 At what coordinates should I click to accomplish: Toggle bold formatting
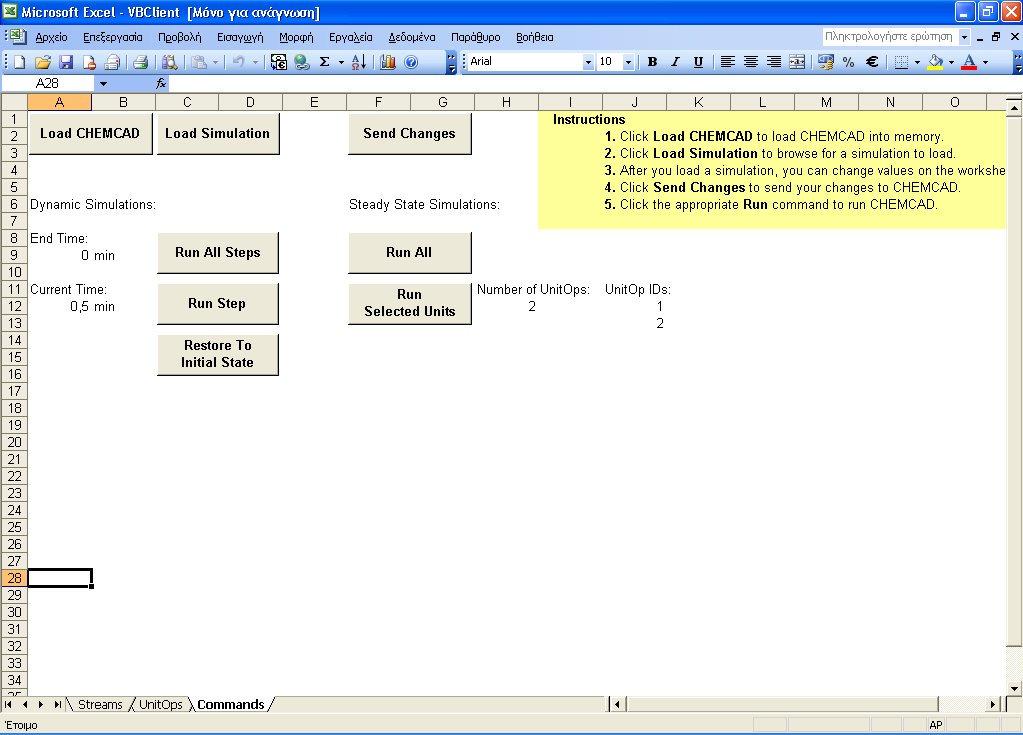coord(652,62)
